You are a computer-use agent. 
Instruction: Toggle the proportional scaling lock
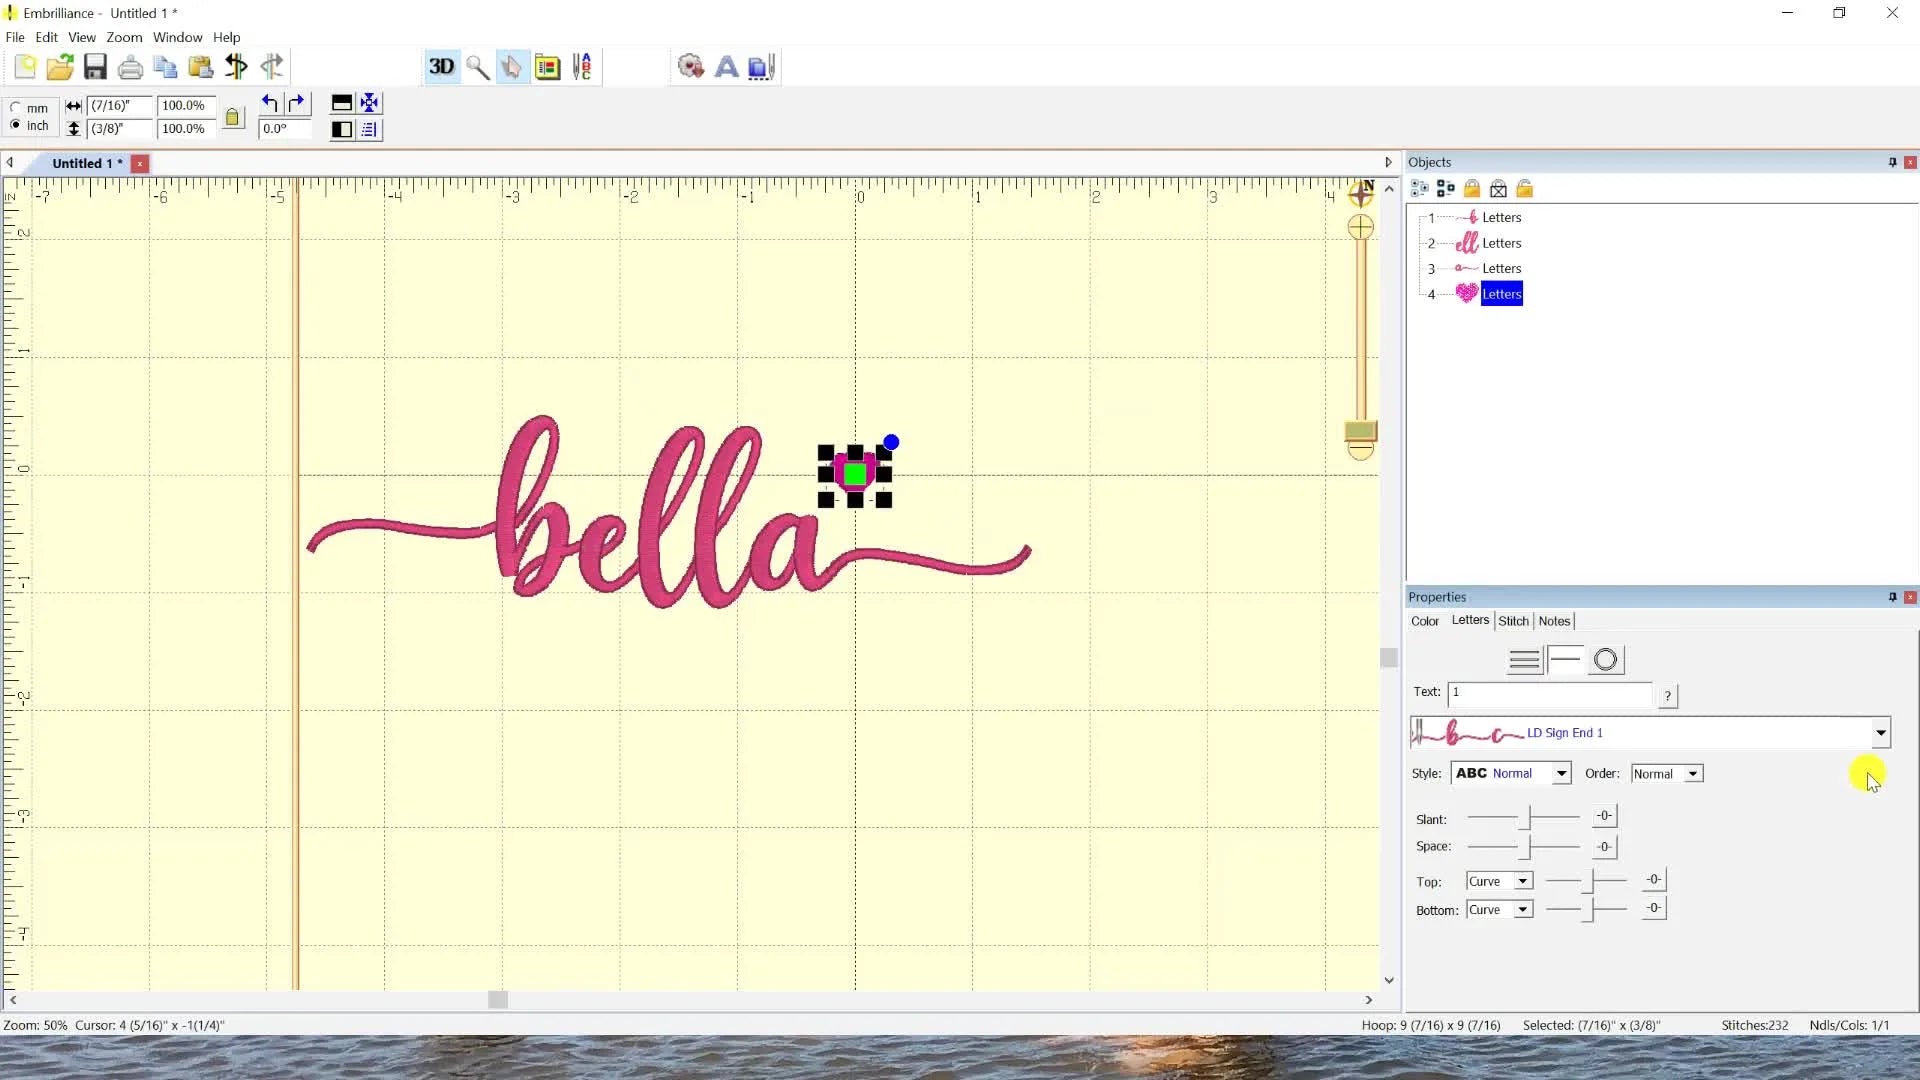(x=233, y=117)
